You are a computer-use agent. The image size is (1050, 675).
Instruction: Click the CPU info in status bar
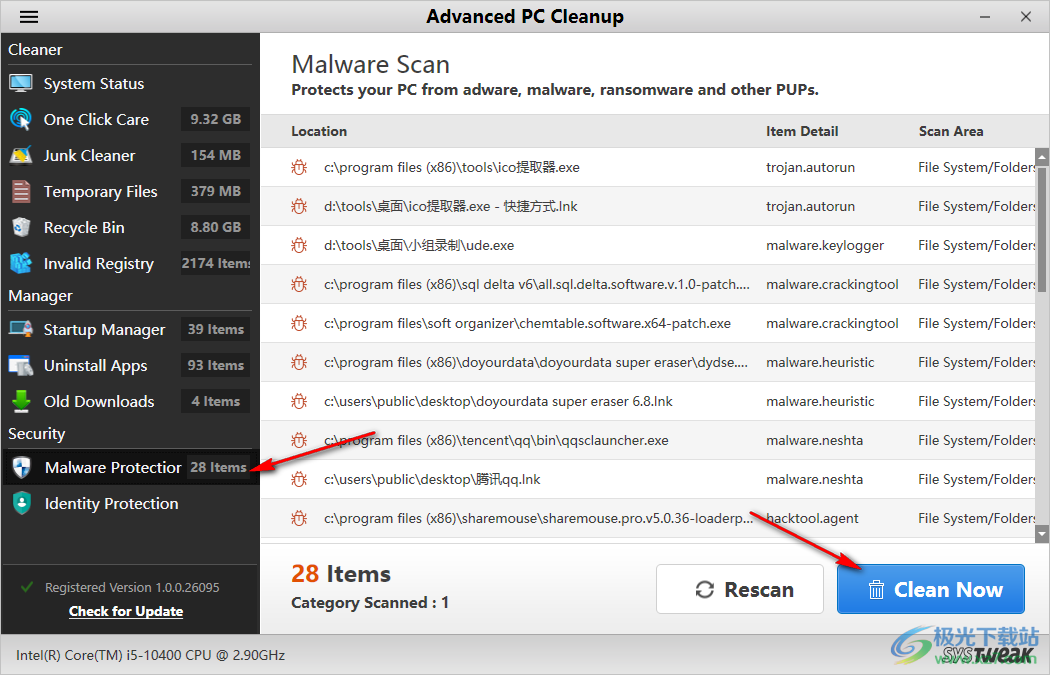[151, 655]
